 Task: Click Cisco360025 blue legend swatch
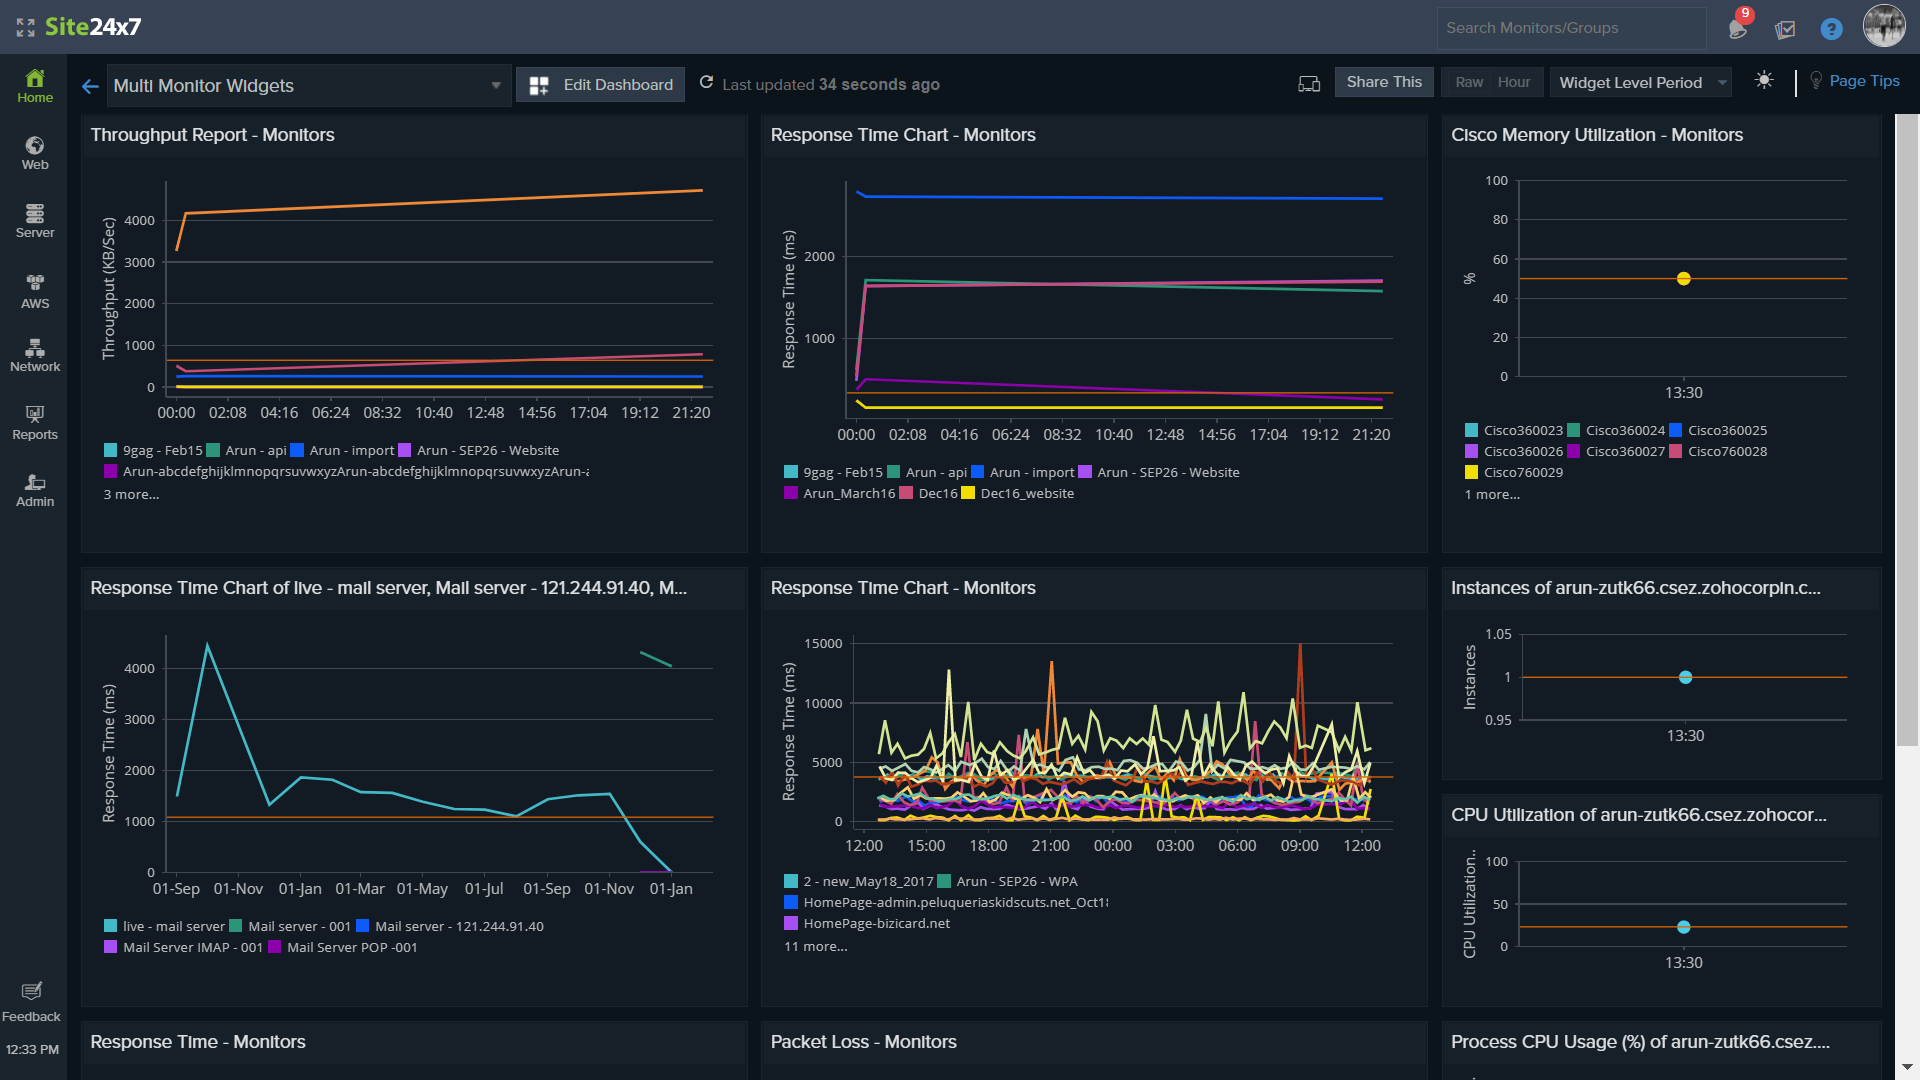coord(1675,431)
